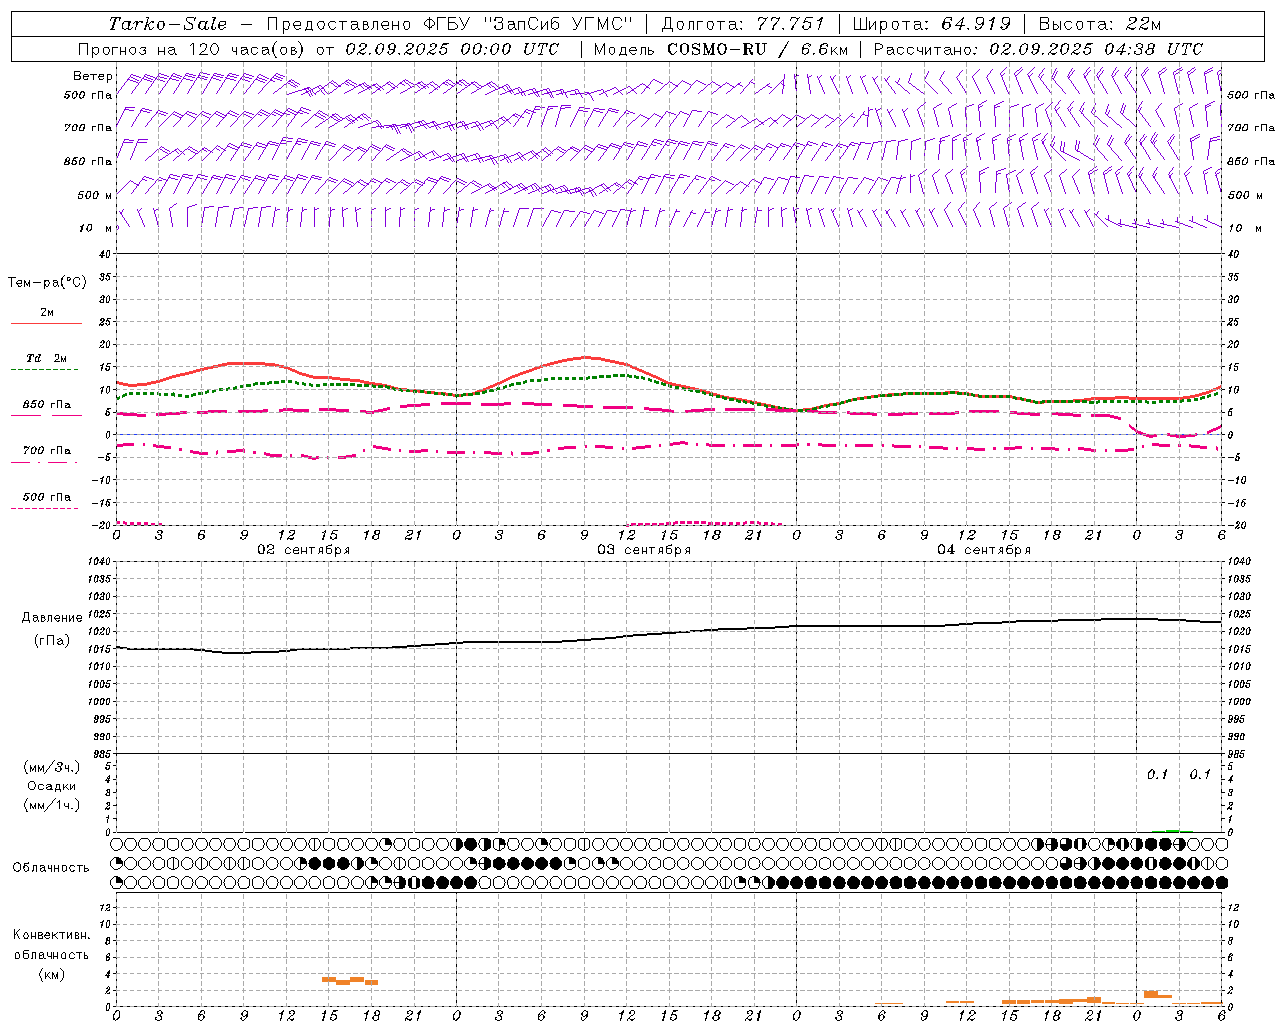
Task: Click the orange convective bar at 15h on 02 сентября
Action: pyautogui.click(x=328, y=979)
